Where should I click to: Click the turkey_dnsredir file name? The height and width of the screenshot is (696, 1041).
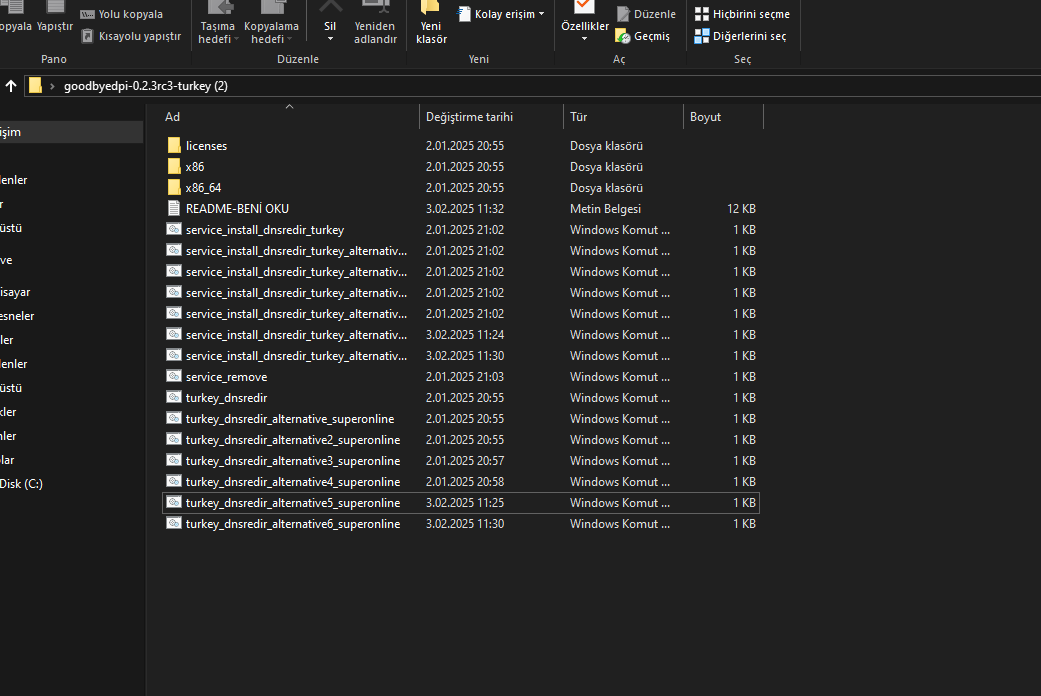click(226, 398)
